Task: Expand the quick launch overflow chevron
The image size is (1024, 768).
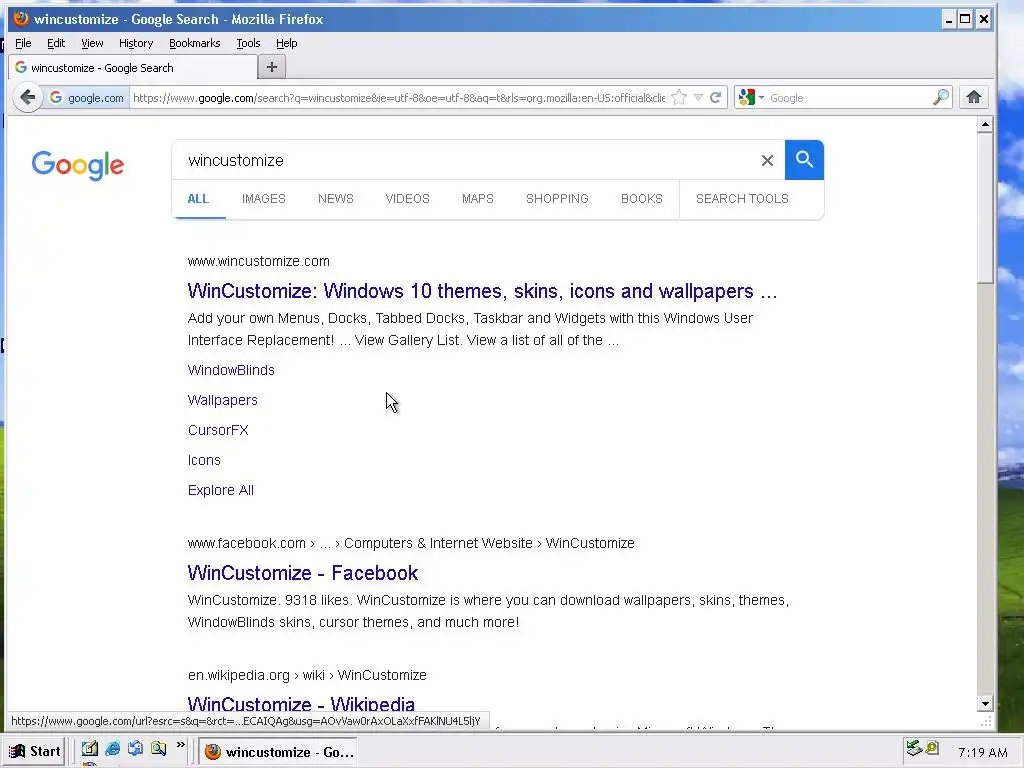Action: (x=181, y=744)
